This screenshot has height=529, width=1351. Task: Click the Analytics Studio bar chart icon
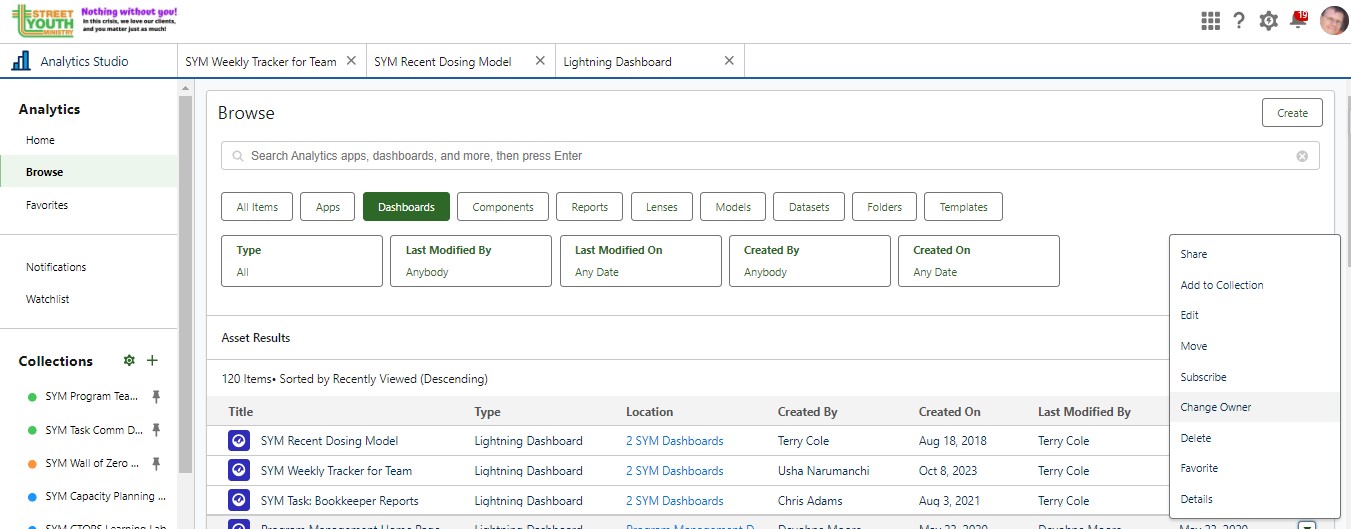21,61
